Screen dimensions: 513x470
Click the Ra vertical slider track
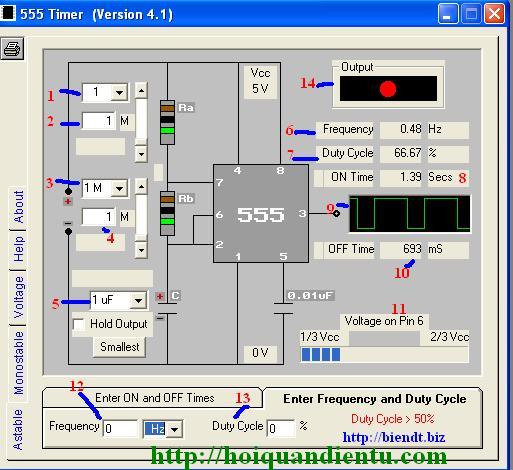141,122
